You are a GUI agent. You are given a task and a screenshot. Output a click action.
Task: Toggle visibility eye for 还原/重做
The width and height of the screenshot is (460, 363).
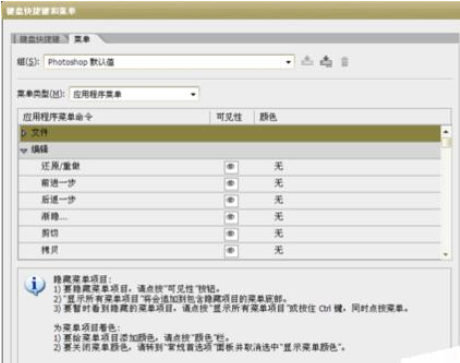(x=231, y=166)
